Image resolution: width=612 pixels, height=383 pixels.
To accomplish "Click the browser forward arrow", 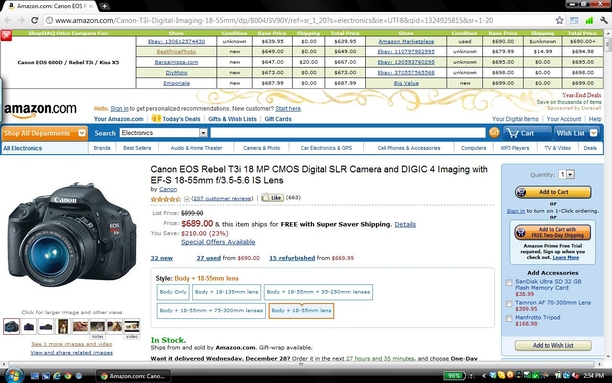I will click(x=21, y=20).
